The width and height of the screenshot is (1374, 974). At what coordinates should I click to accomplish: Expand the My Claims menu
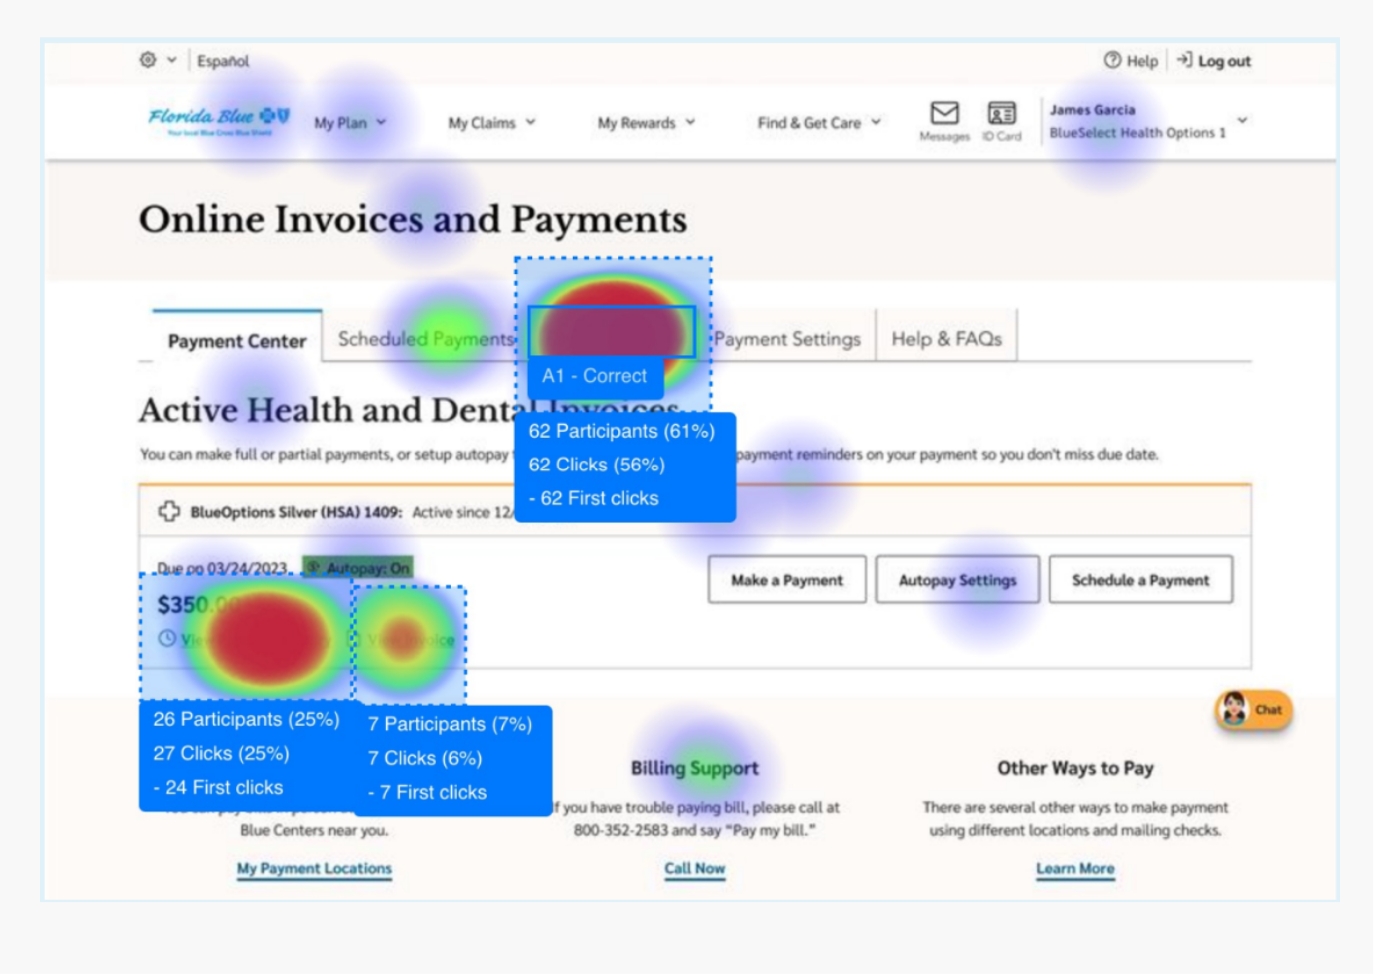(491, 123)
